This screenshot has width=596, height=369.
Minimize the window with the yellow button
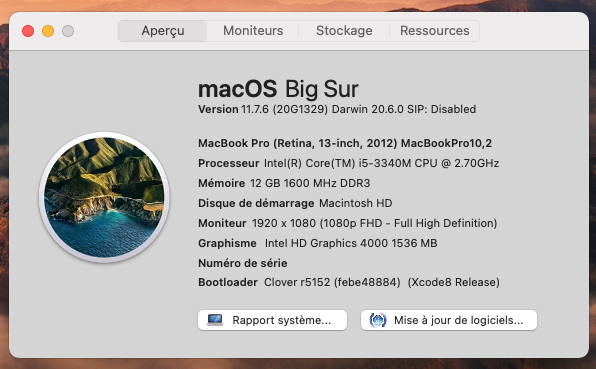point(48,31)
